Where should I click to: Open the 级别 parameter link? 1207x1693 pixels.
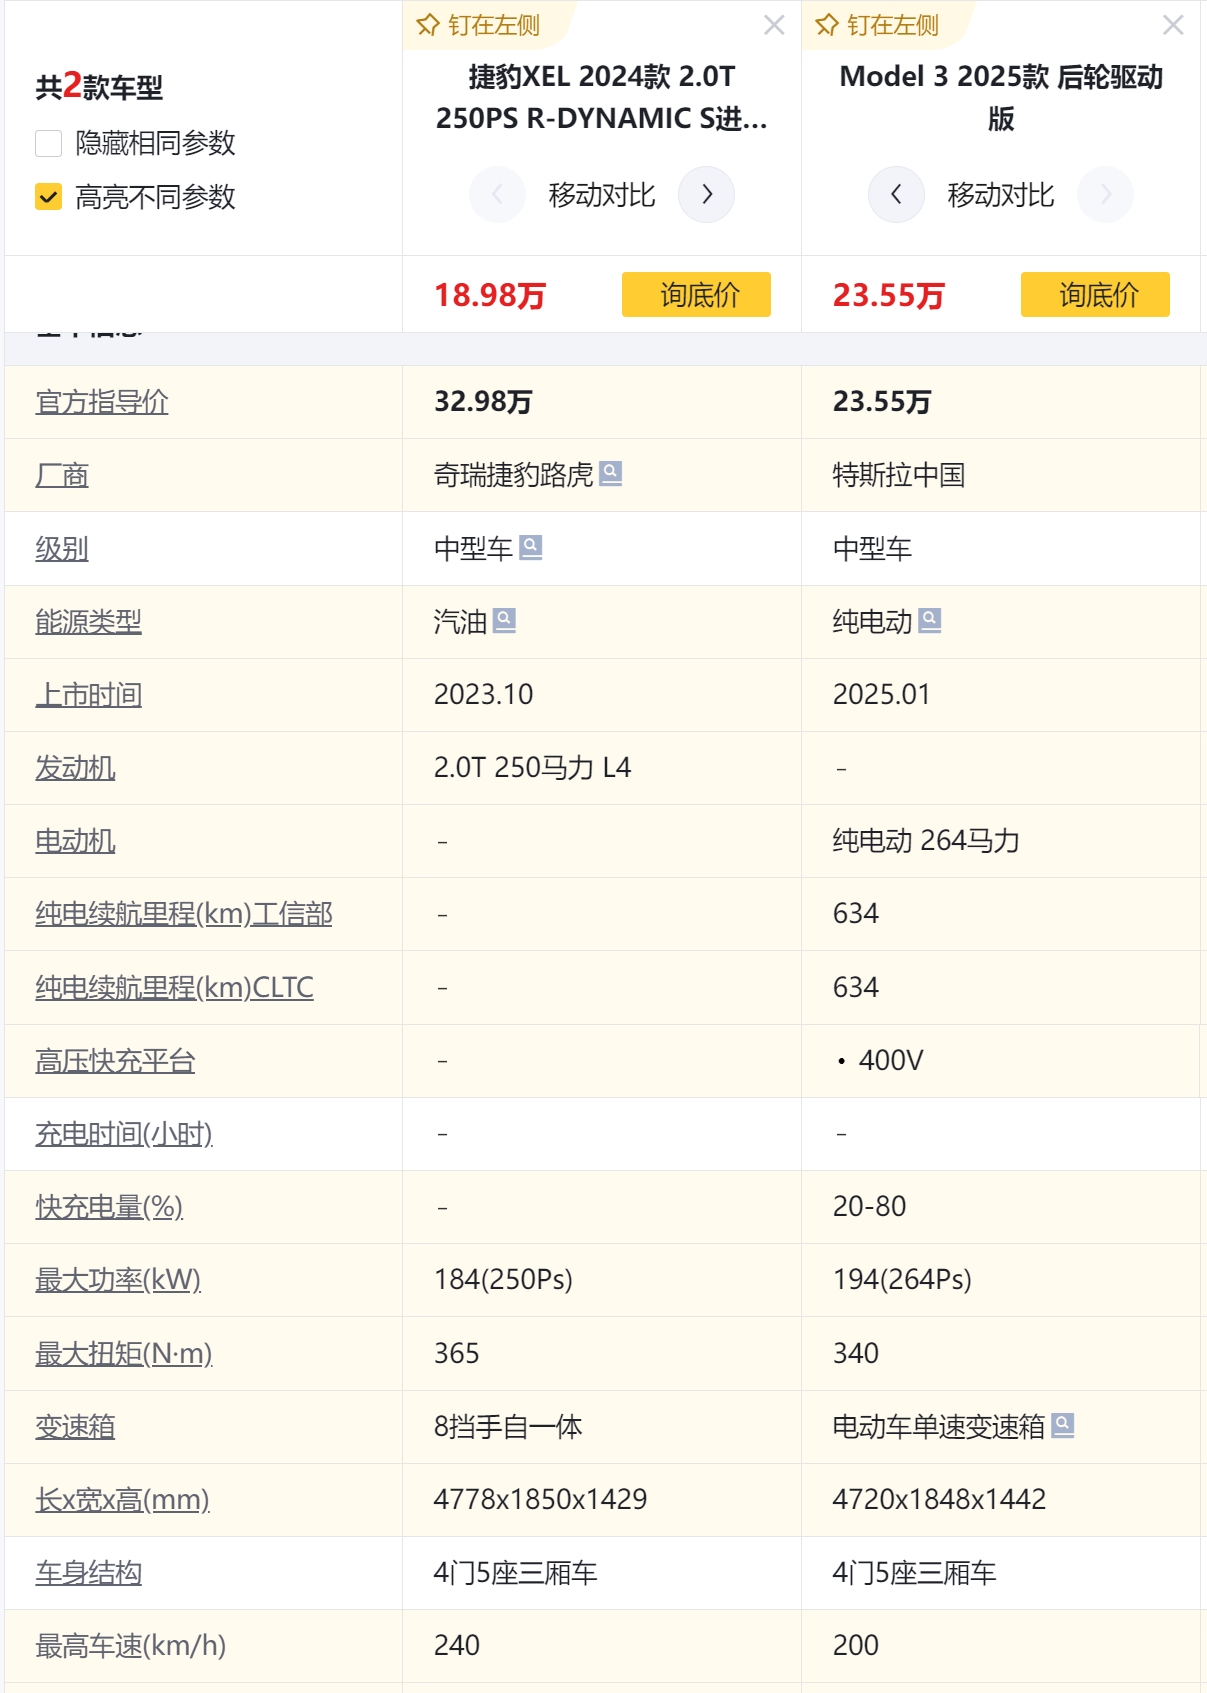coord(62,548)
